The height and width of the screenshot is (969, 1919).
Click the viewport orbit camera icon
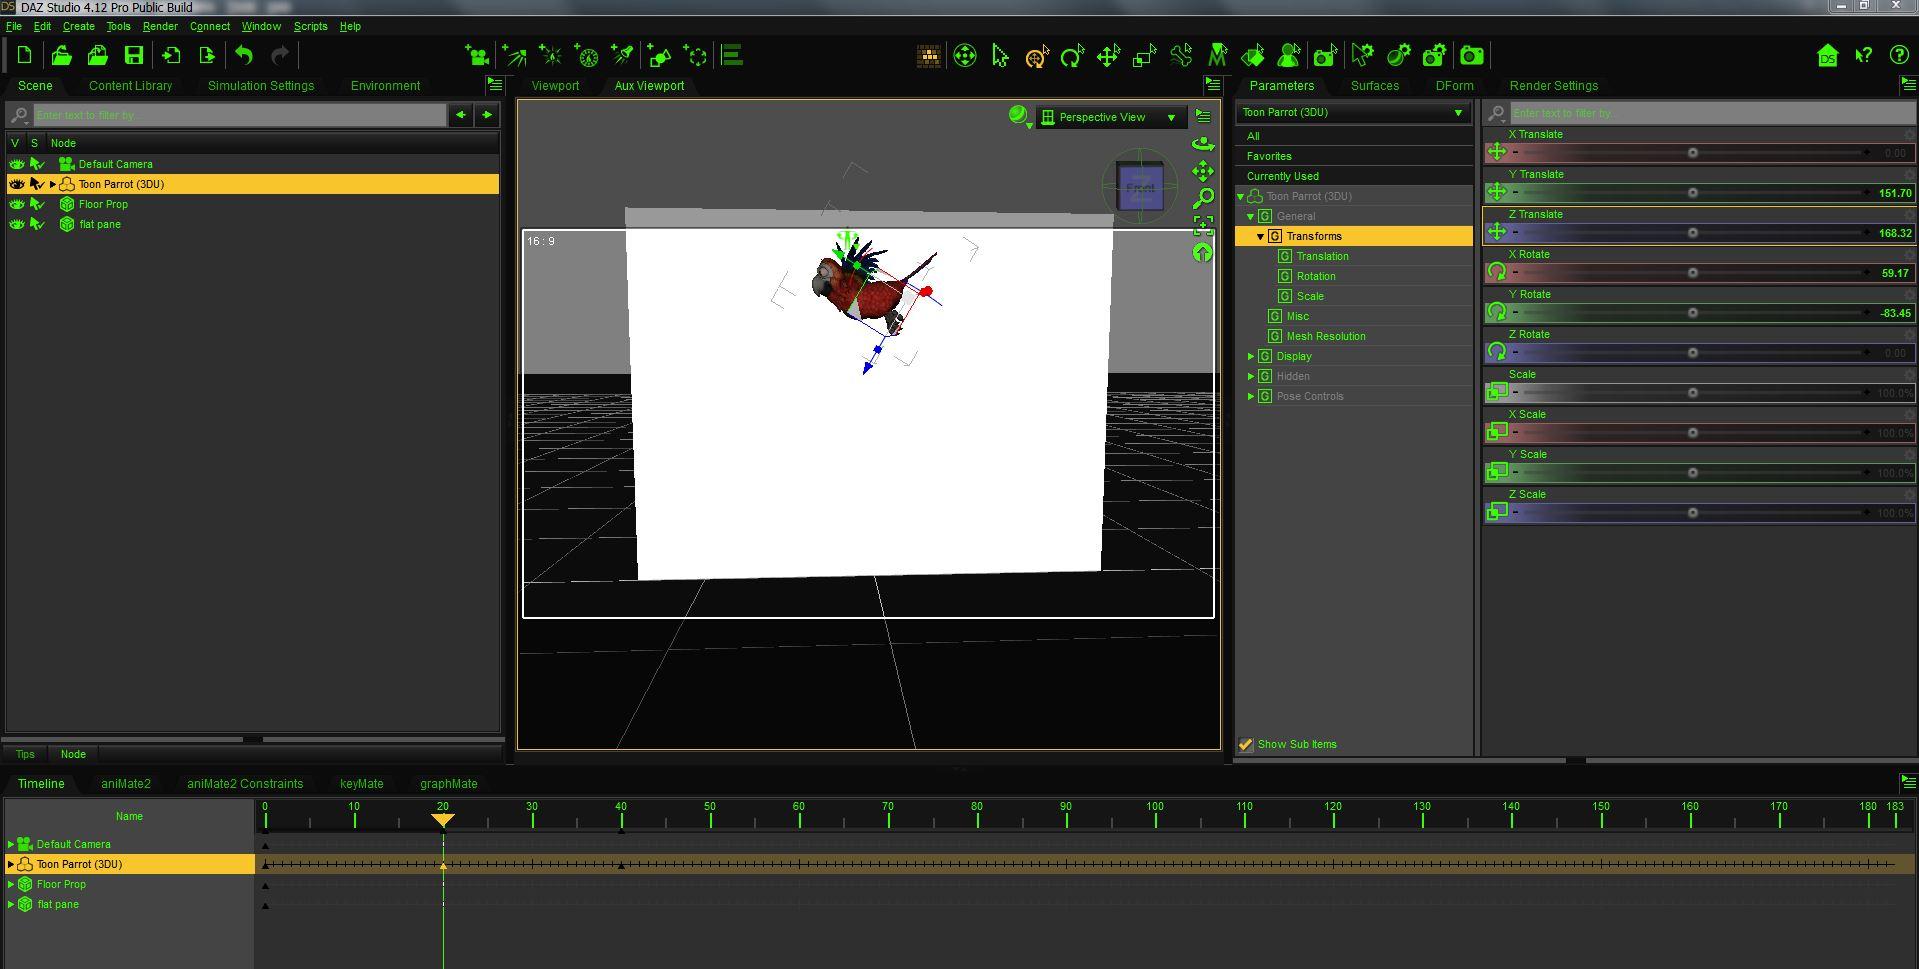point(1203,144)
